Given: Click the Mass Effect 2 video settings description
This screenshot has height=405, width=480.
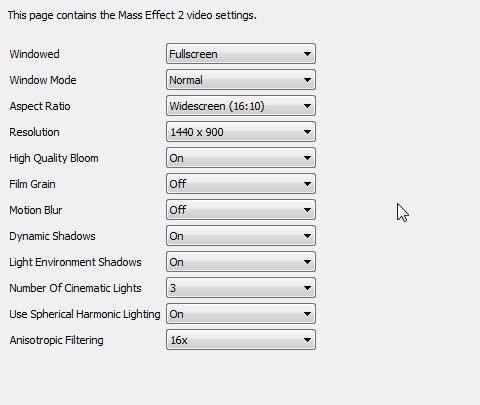Looking at the screenshot, I should pyautogui.click(x=132, y=15).
